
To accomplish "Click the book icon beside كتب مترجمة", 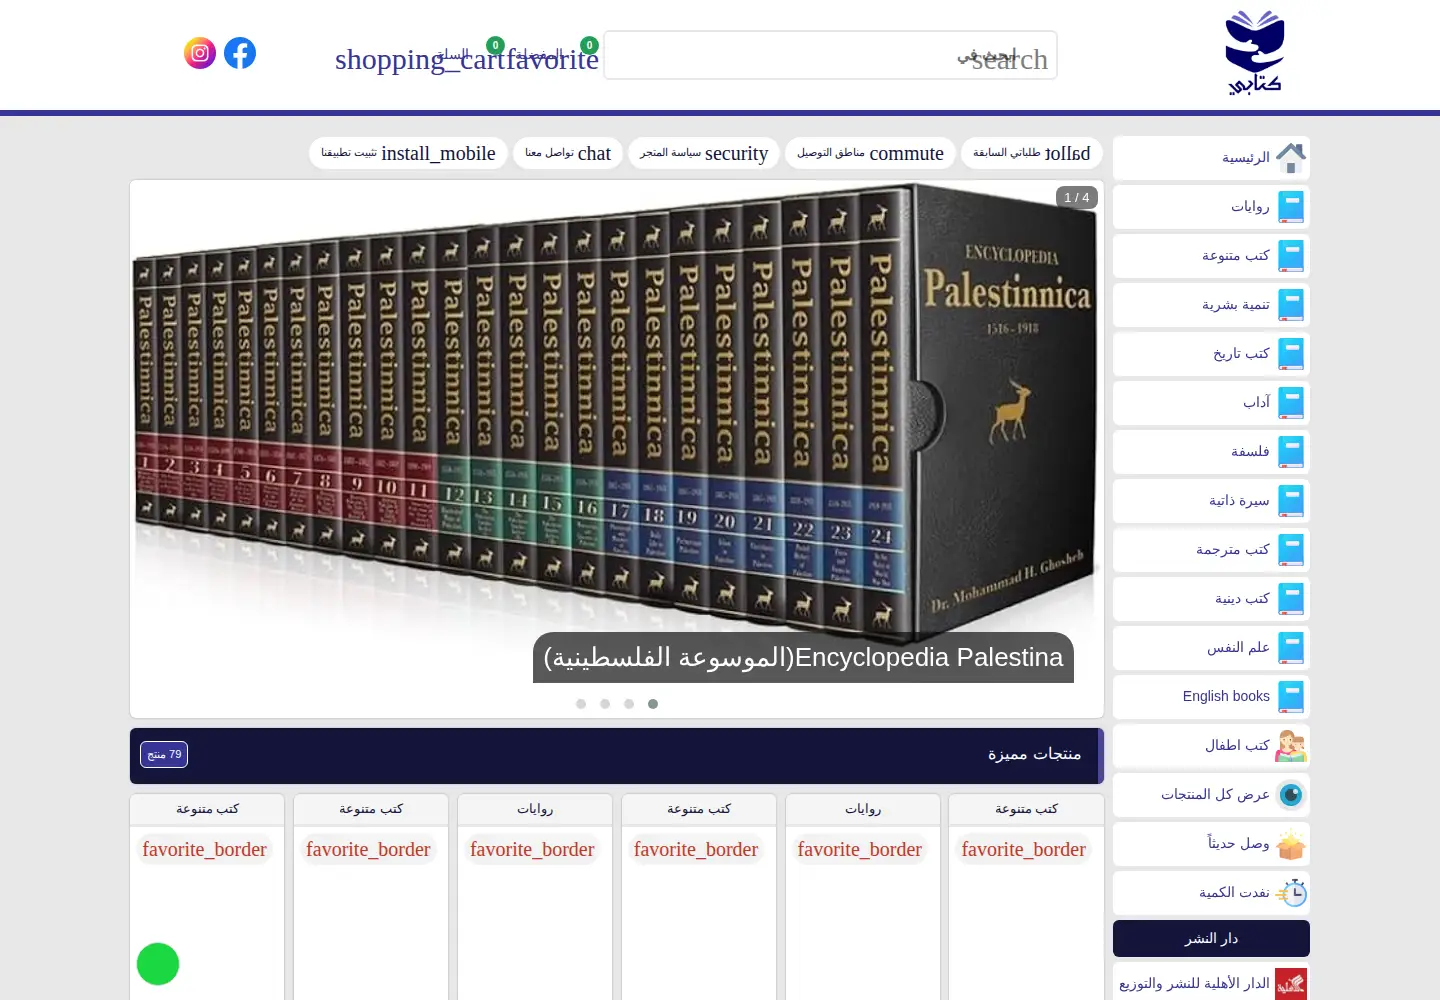I will pos(1291,550).
